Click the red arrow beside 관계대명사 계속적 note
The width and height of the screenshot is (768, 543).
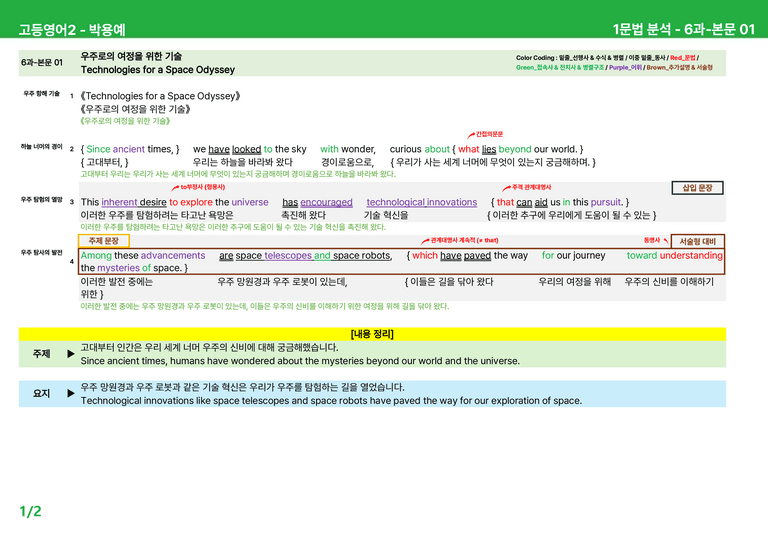(425, 241)
